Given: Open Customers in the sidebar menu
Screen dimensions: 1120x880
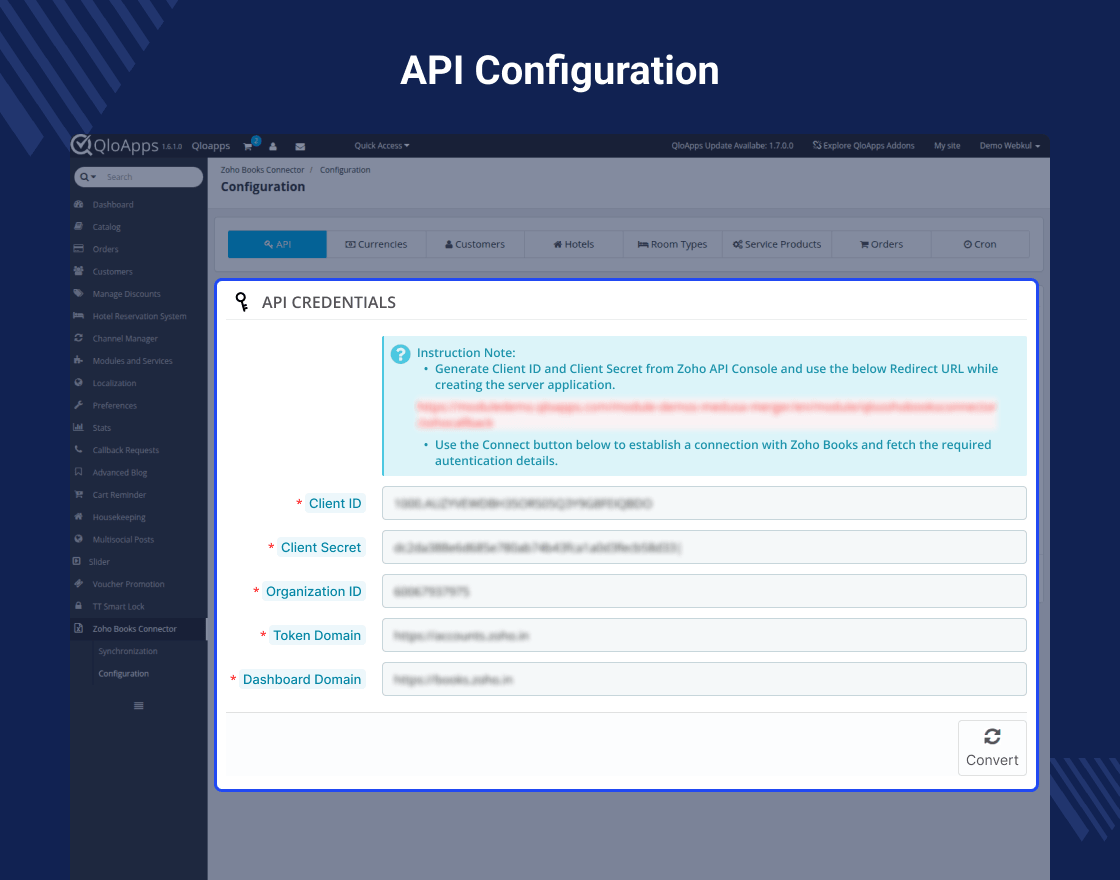Looking at the screenshot, I should (x=112, y=271).
